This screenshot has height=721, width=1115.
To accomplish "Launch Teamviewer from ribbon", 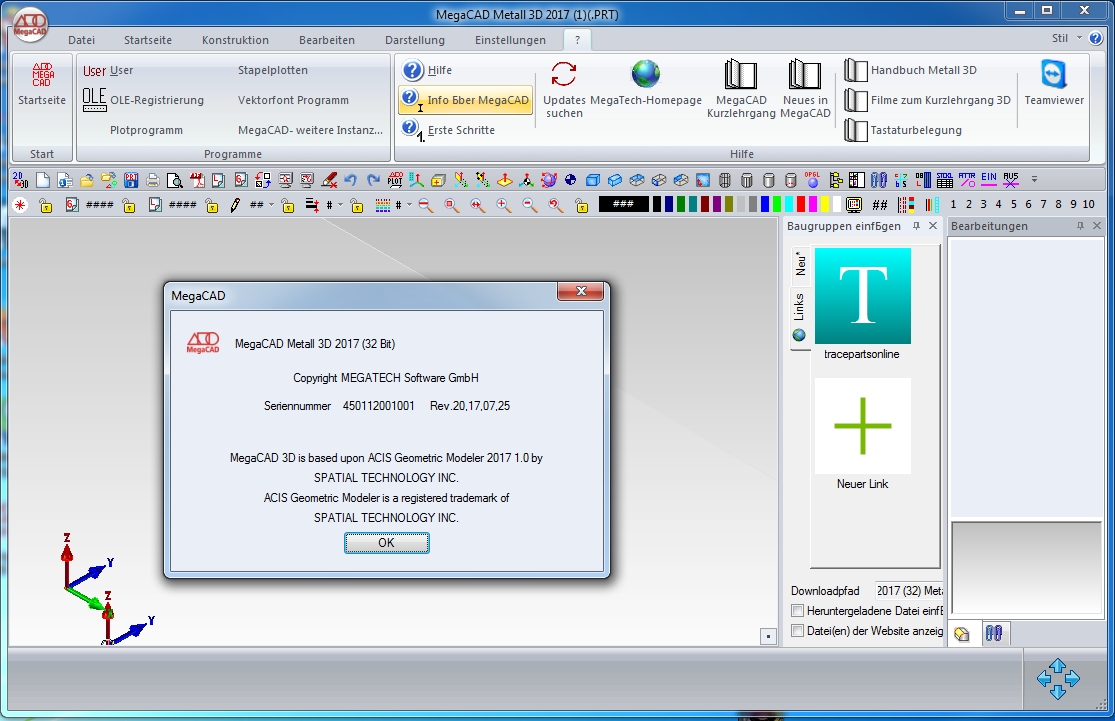I will [x=1054, y=82].
